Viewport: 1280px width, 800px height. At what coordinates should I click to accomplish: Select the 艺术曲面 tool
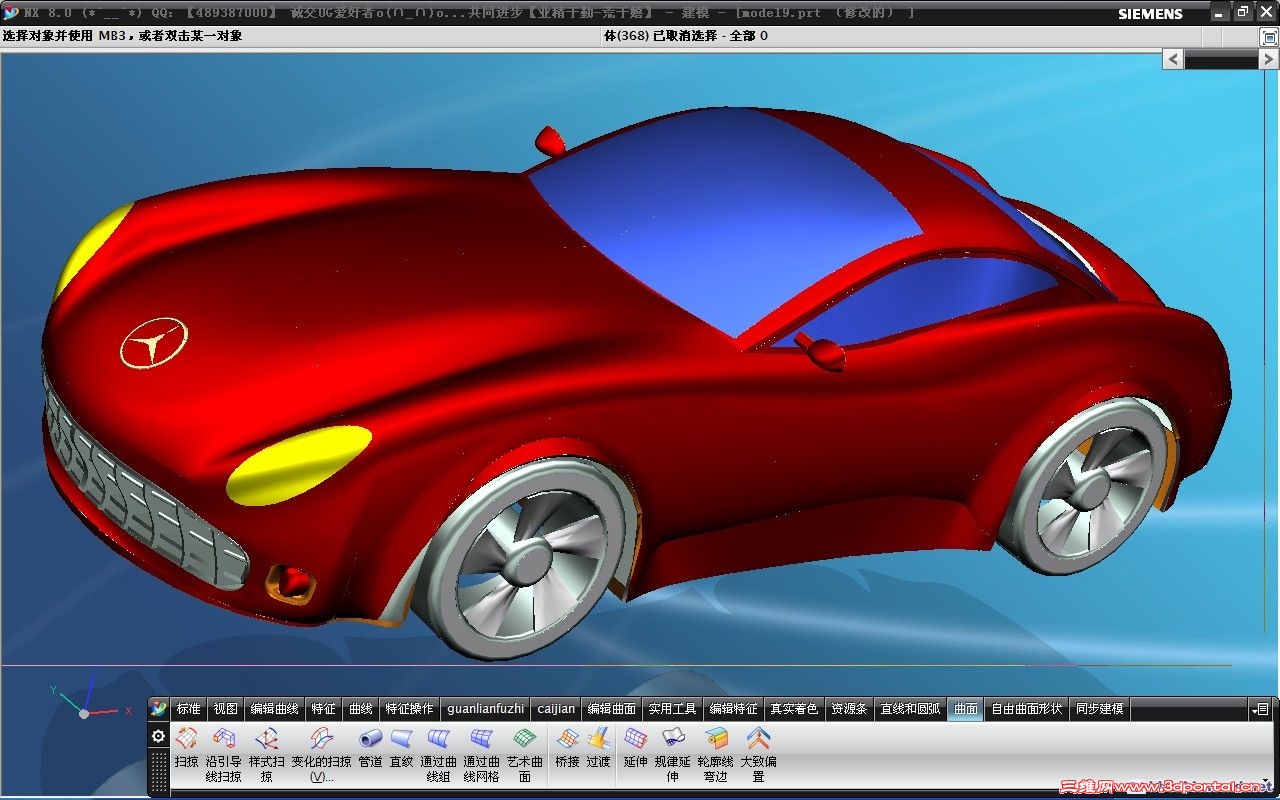[x=524, y=753]
